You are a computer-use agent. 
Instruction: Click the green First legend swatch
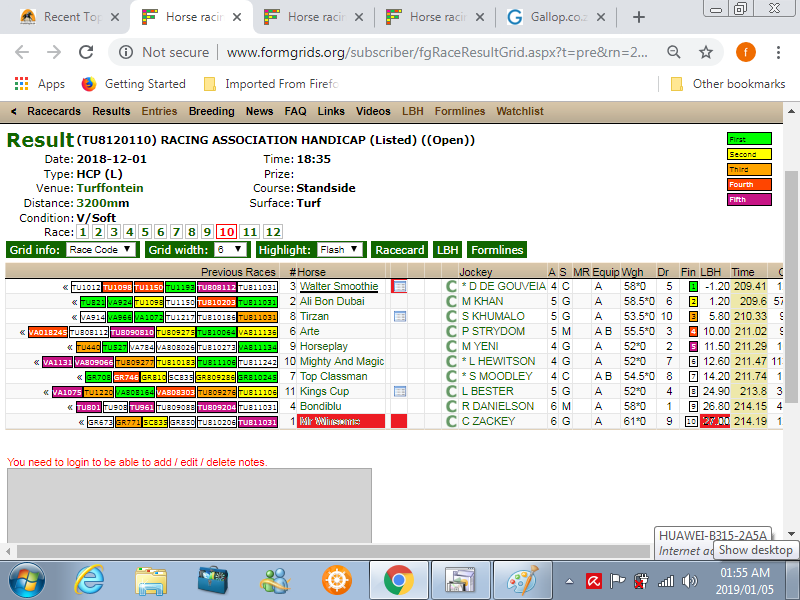tap(749, 139)
